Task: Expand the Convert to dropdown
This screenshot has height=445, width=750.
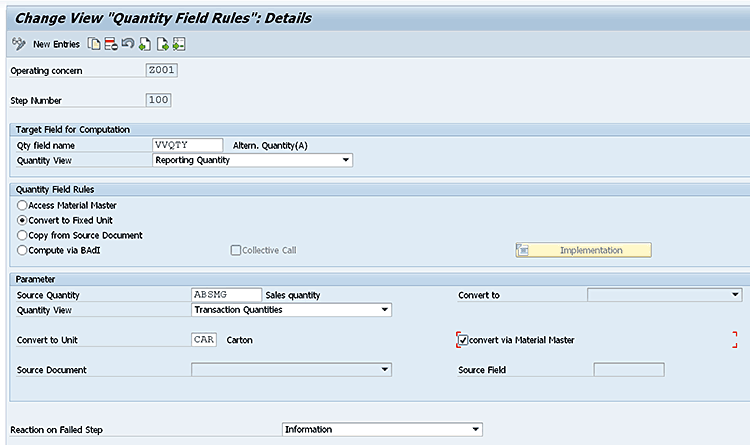Action: point(735,295)
